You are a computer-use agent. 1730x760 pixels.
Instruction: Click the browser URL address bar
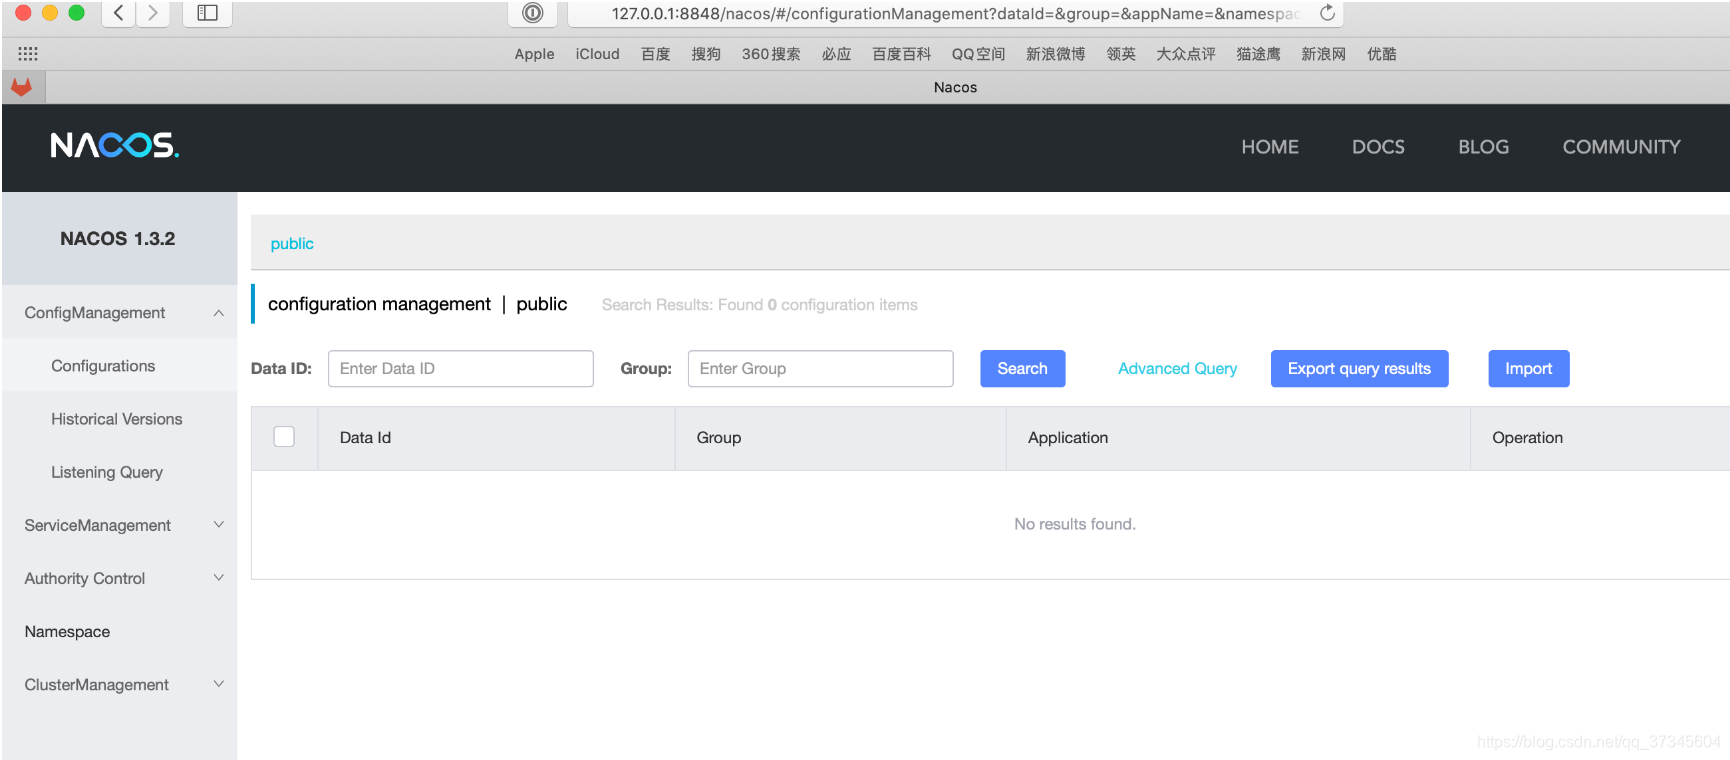click(955, 13)
